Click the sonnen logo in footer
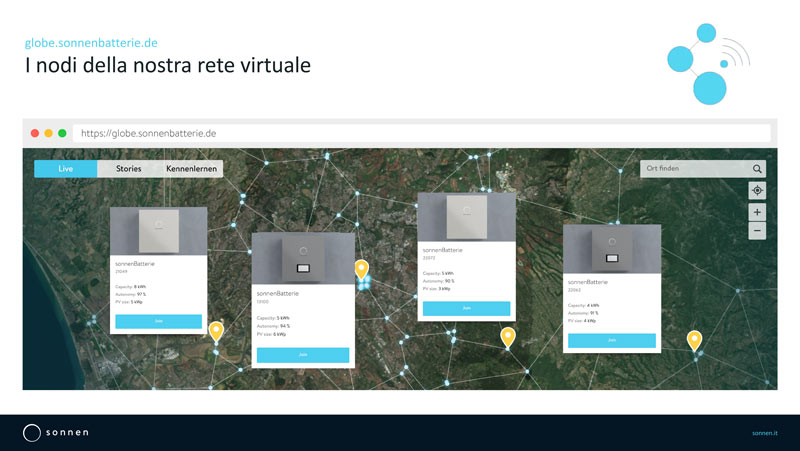 (56, 433)
